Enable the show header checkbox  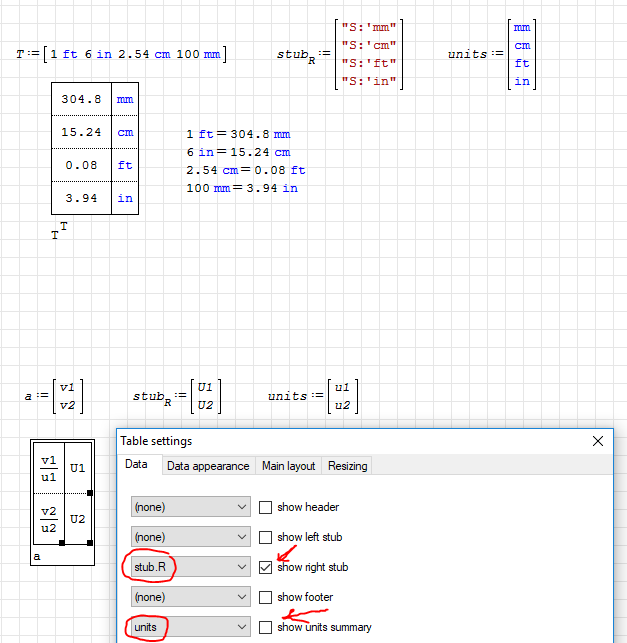click(266, 508)
